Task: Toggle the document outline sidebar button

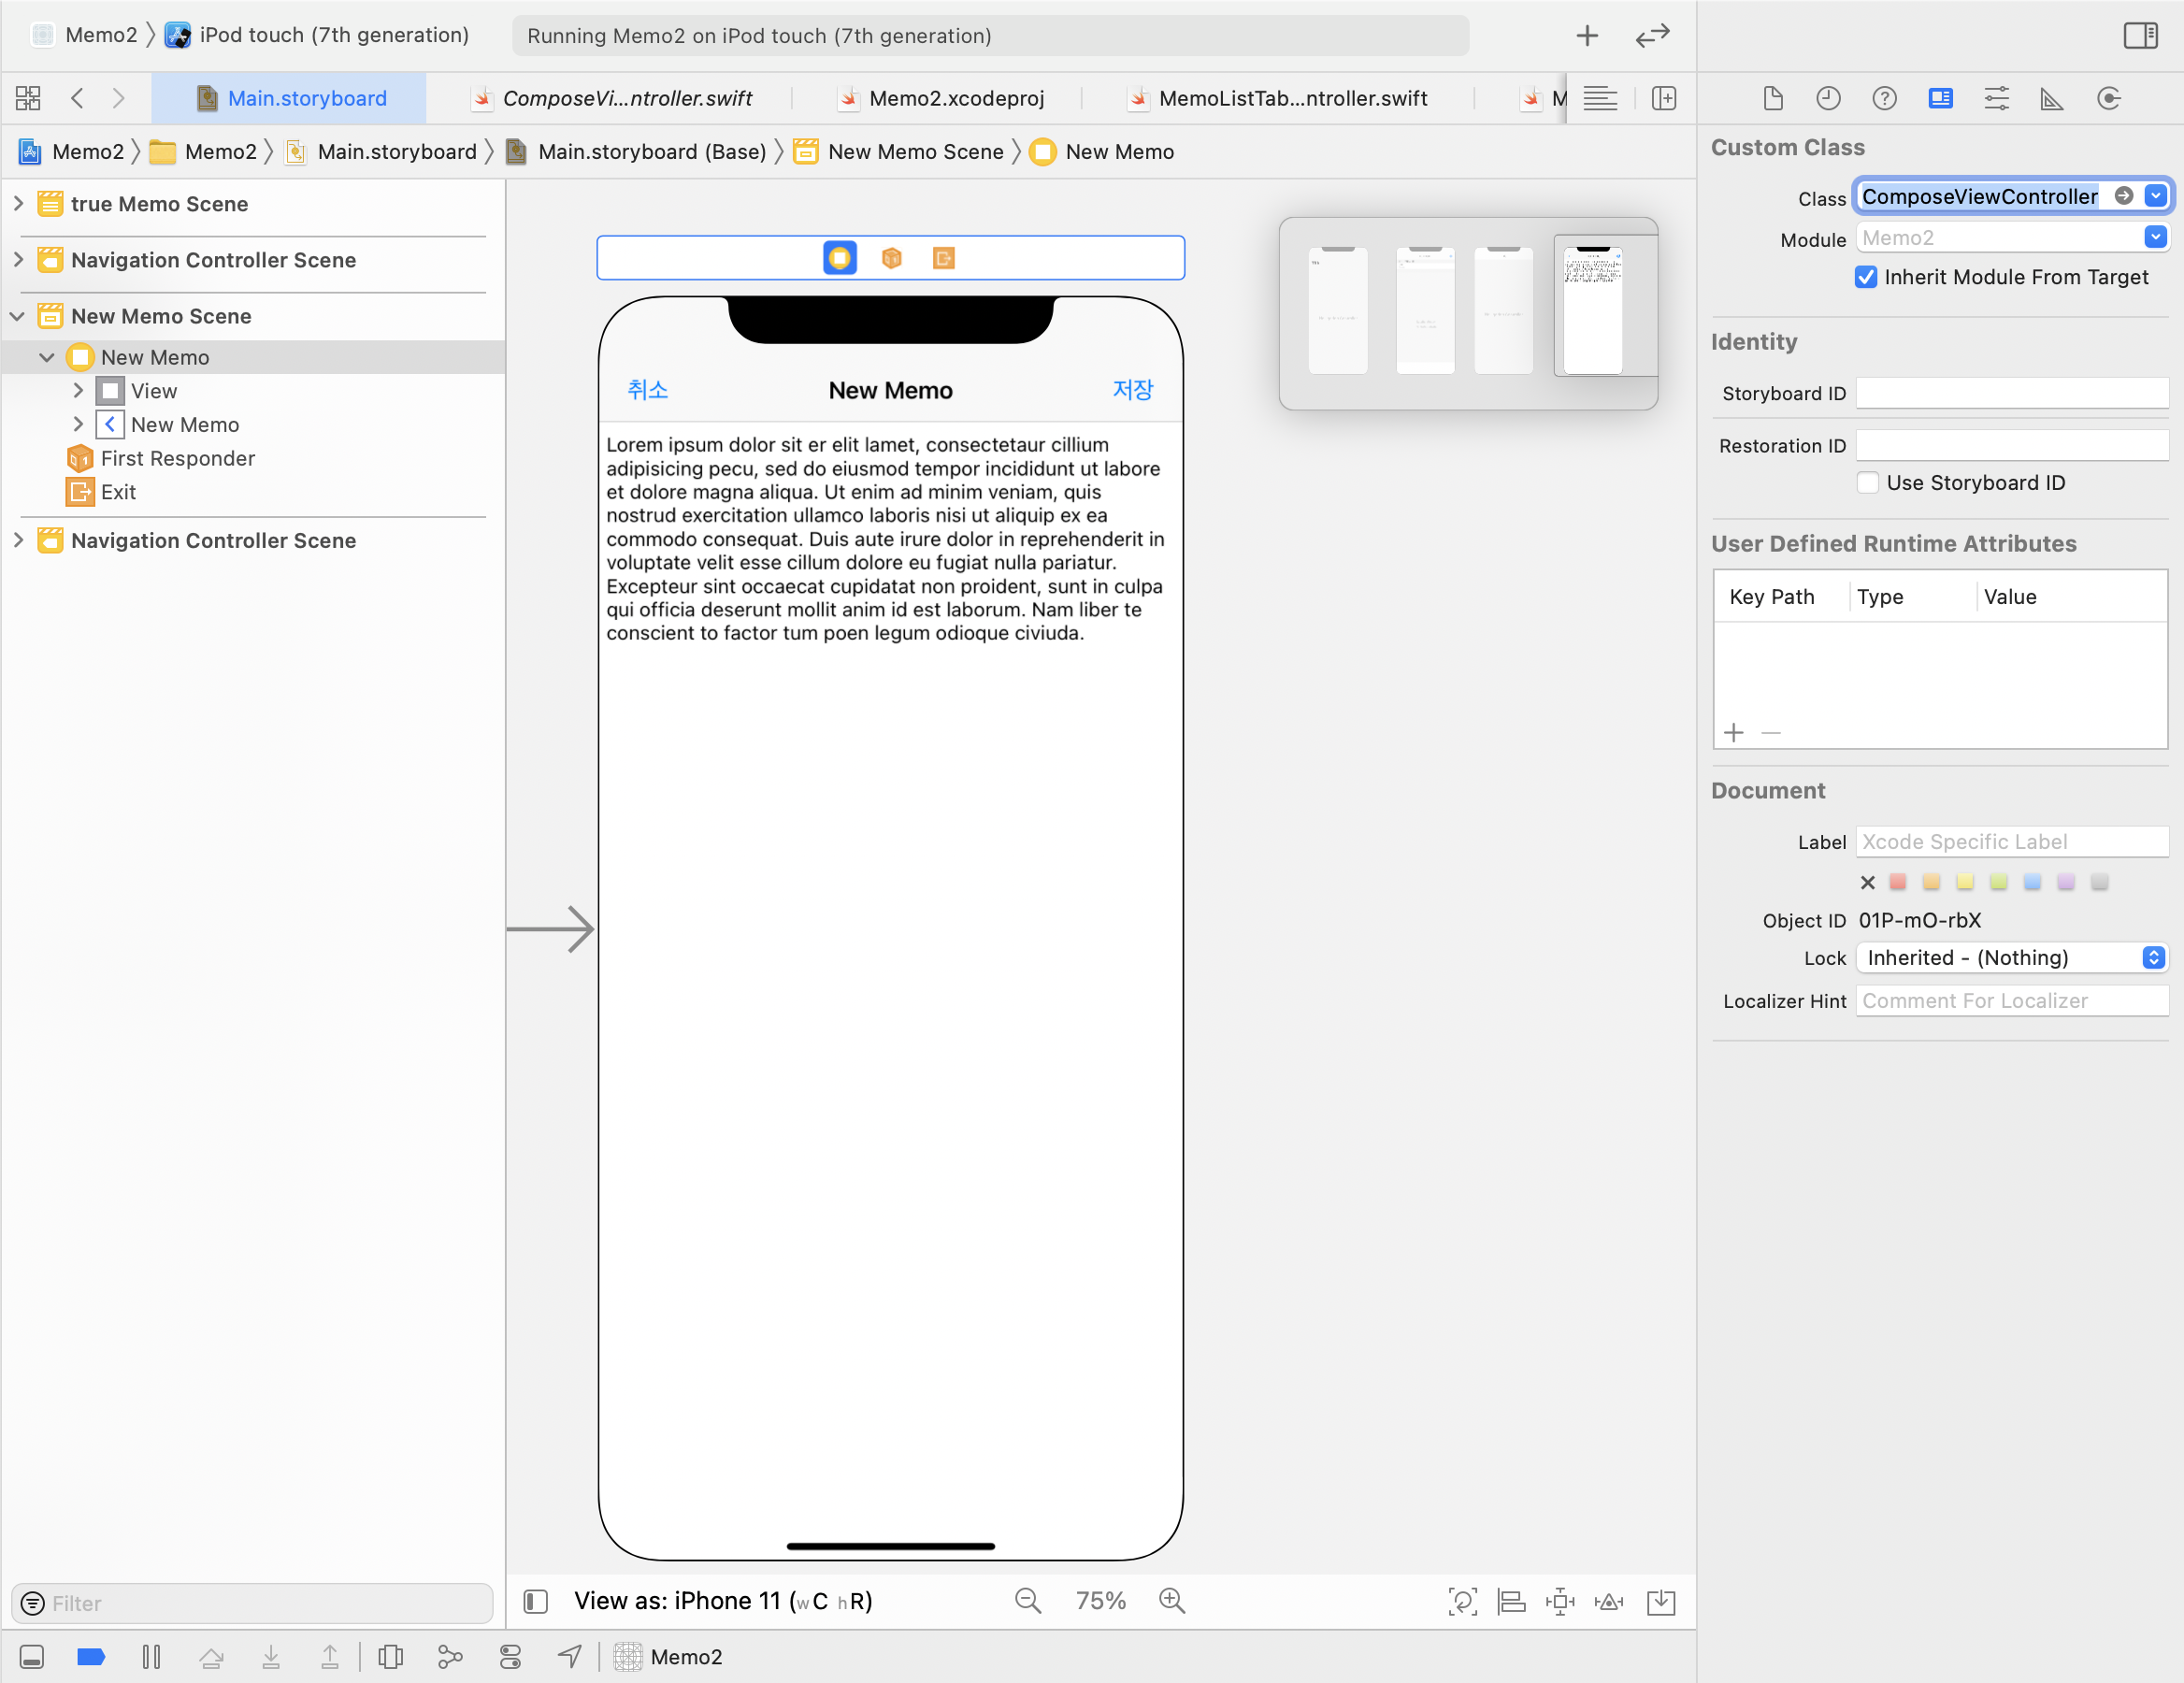Action: click(536, 1601)
